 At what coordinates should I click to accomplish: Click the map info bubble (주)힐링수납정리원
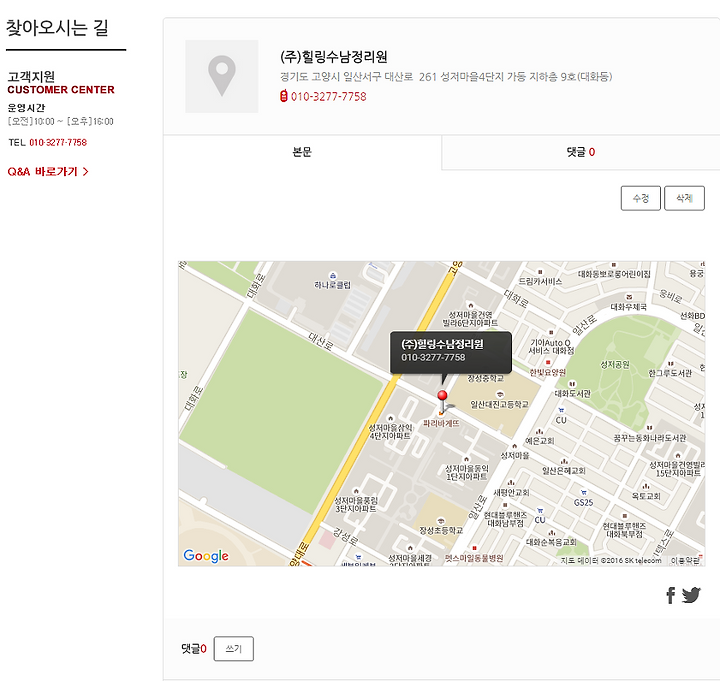[x=450, y=352]
